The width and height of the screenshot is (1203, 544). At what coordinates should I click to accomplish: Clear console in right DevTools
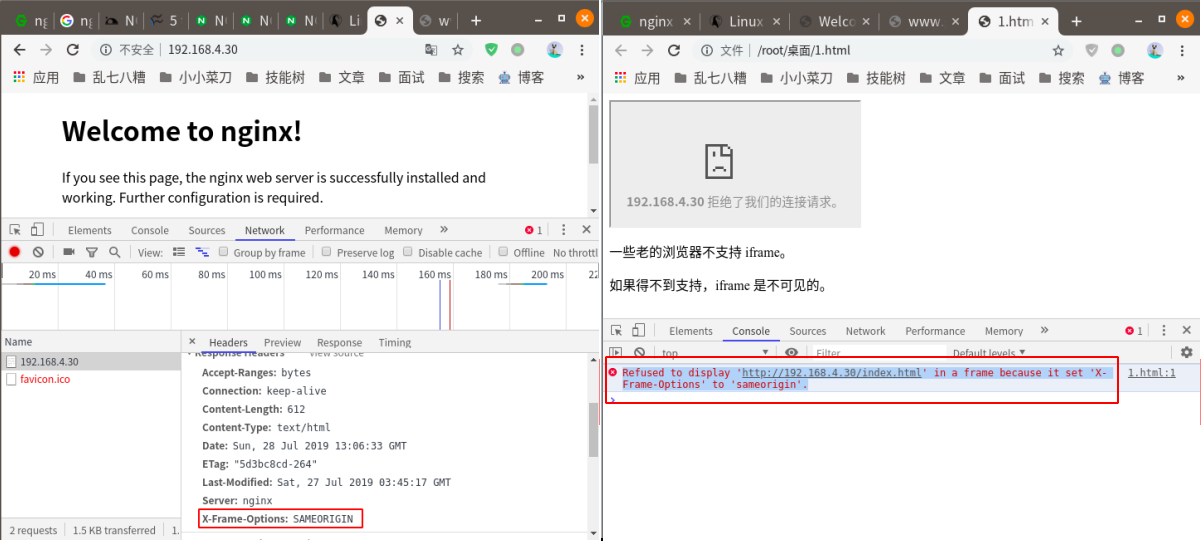(640, 353)
